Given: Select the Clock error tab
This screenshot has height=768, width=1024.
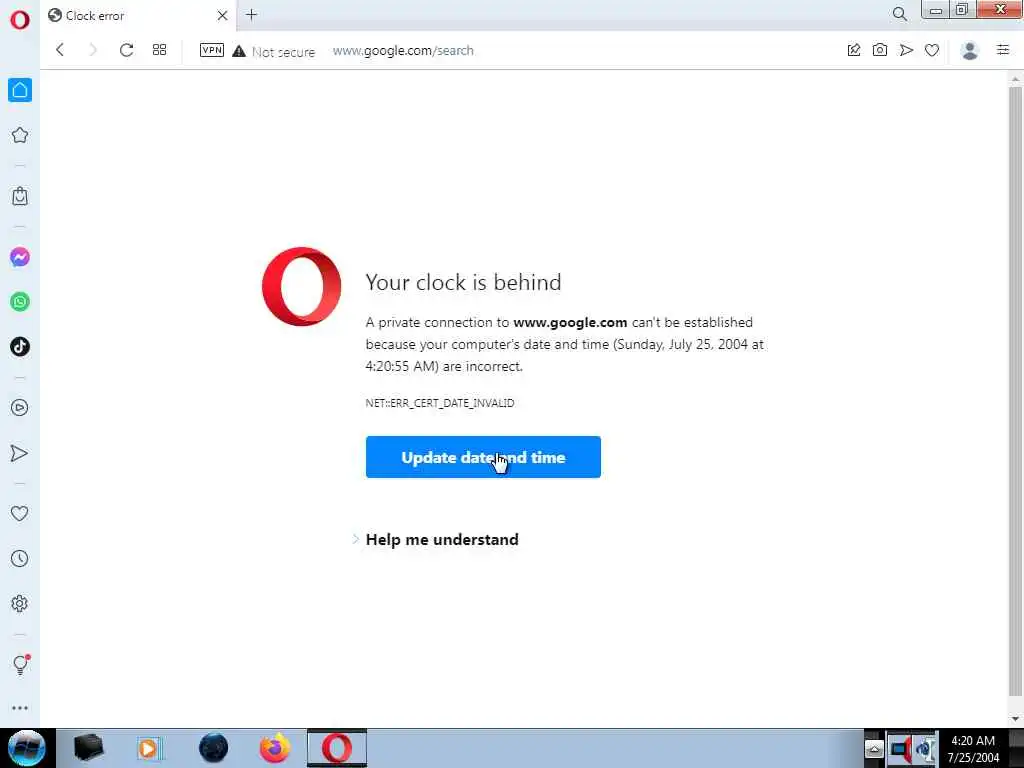Looking at the screenshot, I should click(x=138, y=15).
